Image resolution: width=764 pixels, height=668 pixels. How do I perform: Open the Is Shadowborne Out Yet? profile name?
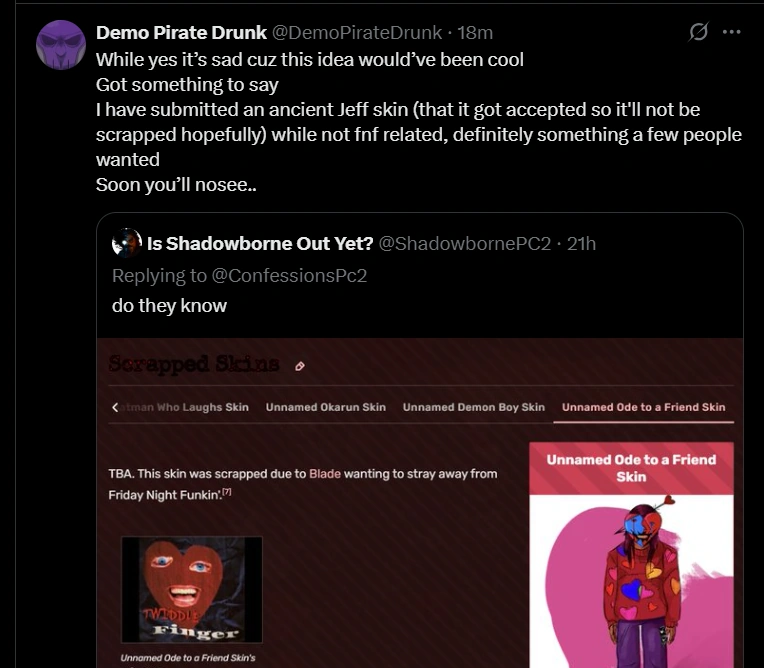pos(260,244)
